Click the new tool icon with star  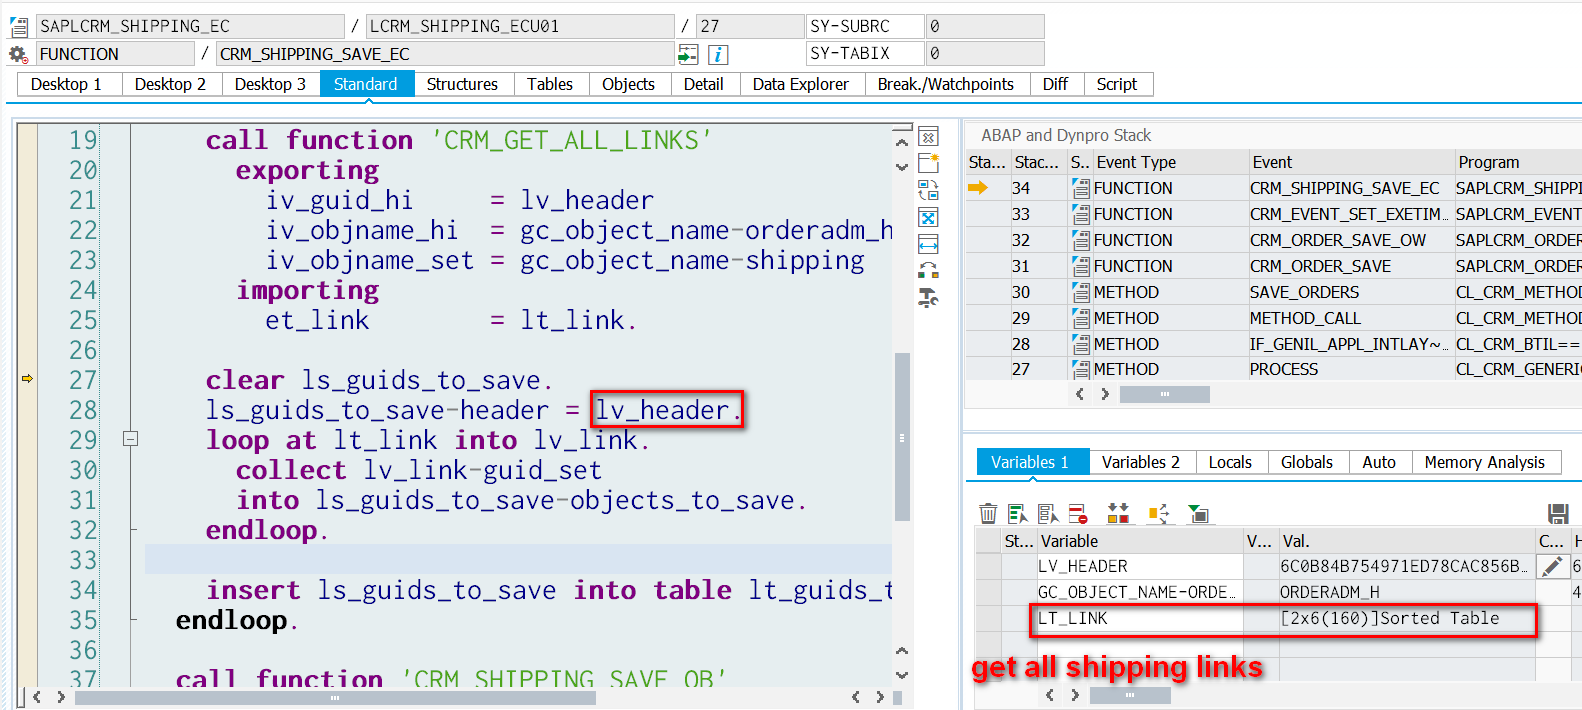(x=928, y=163)
